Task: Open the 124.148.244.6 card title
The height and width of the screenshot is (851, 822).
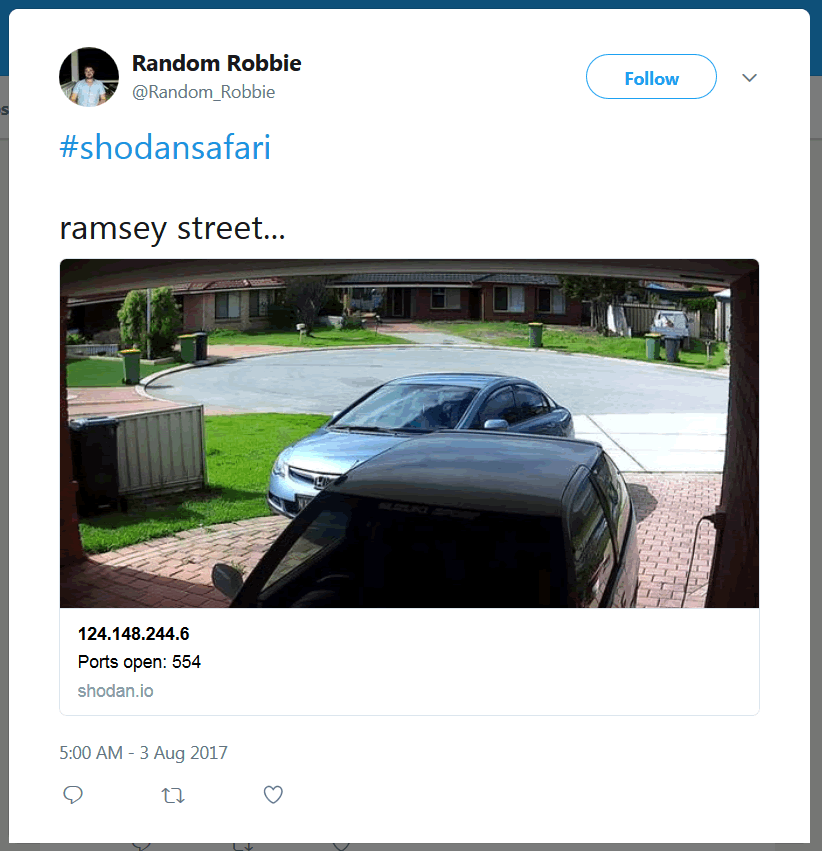Action: click(133, 633)
